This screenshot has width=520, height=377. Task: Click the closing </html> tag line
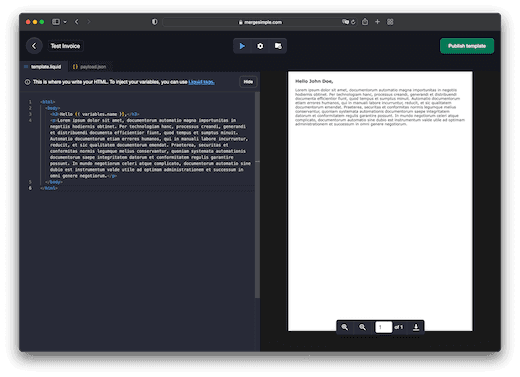[x=49, y=188]
